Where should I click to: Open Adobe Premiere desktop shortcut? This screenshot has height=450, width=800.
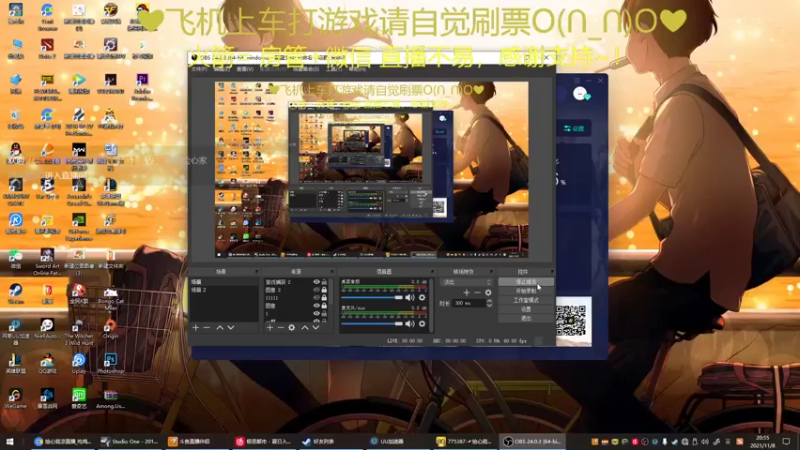142,86
